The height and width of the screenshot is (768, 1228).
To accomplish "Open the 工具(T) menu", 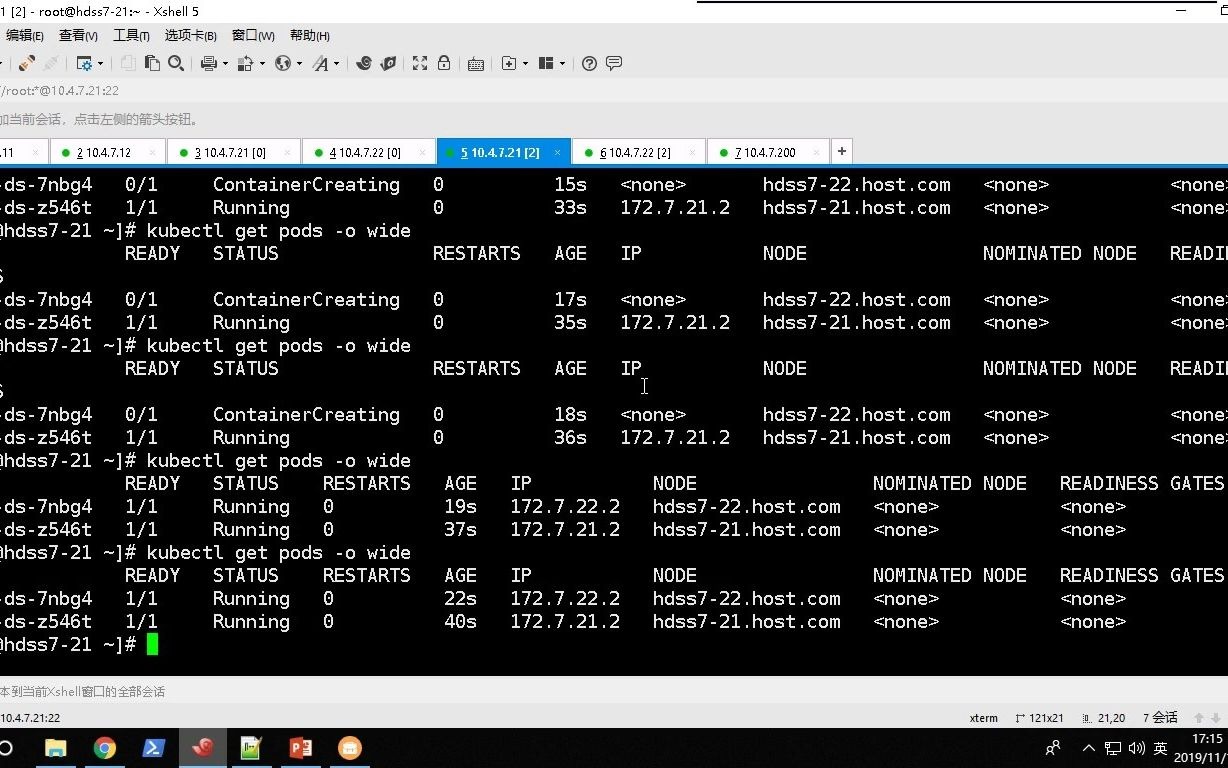I will (x=131, y=36).
